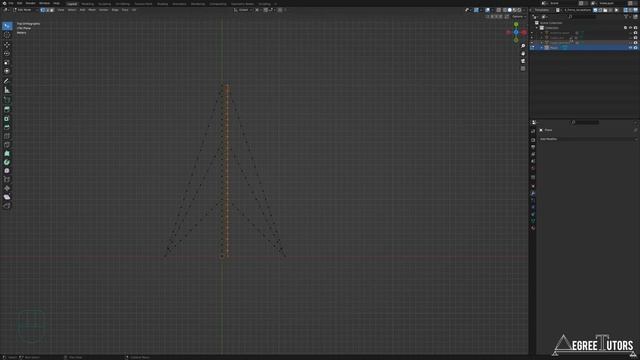The image size is (640, 360).
Task: Enable face select mode
Action: pyautogui.click(x=51, y=10)
